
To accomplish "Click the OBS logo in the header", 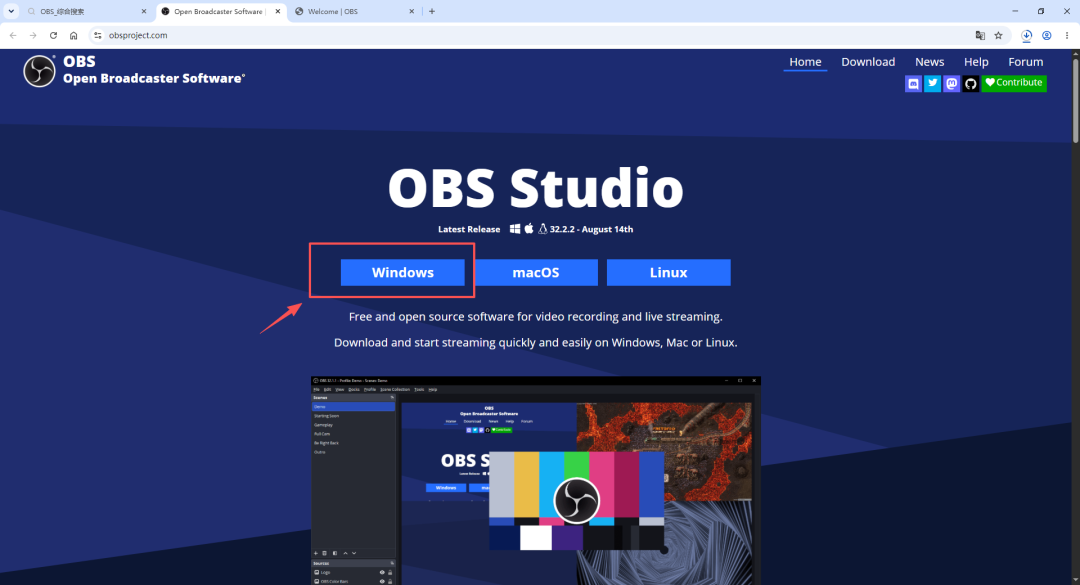I will (39, 71).
